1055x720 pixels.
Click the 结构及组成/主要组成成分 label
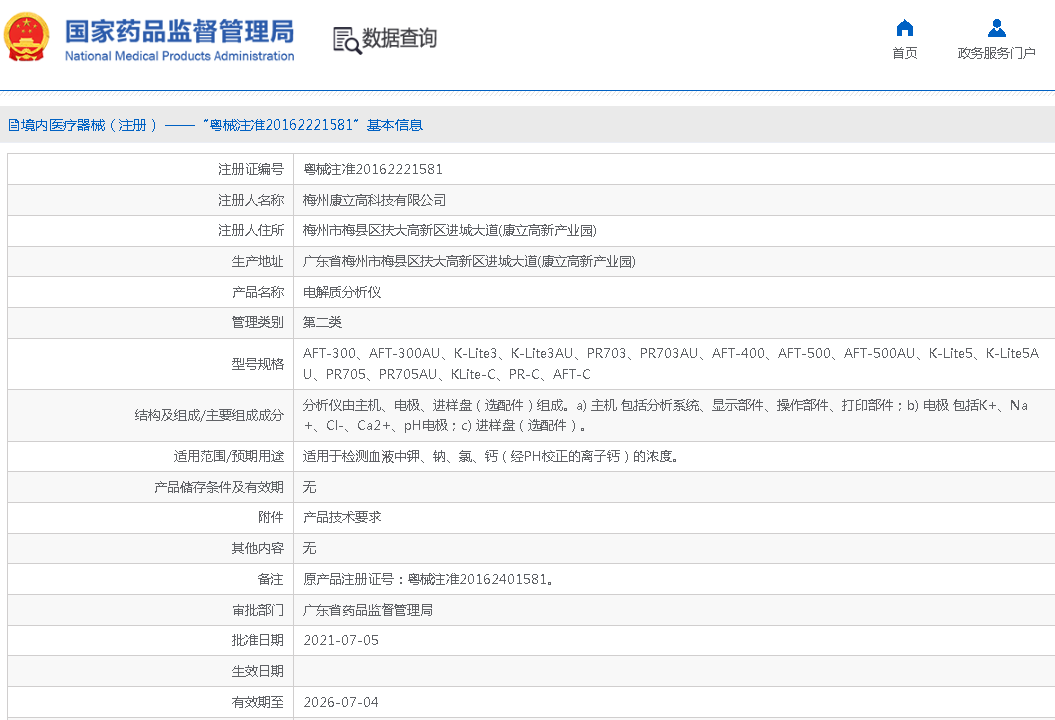point(209,415)
